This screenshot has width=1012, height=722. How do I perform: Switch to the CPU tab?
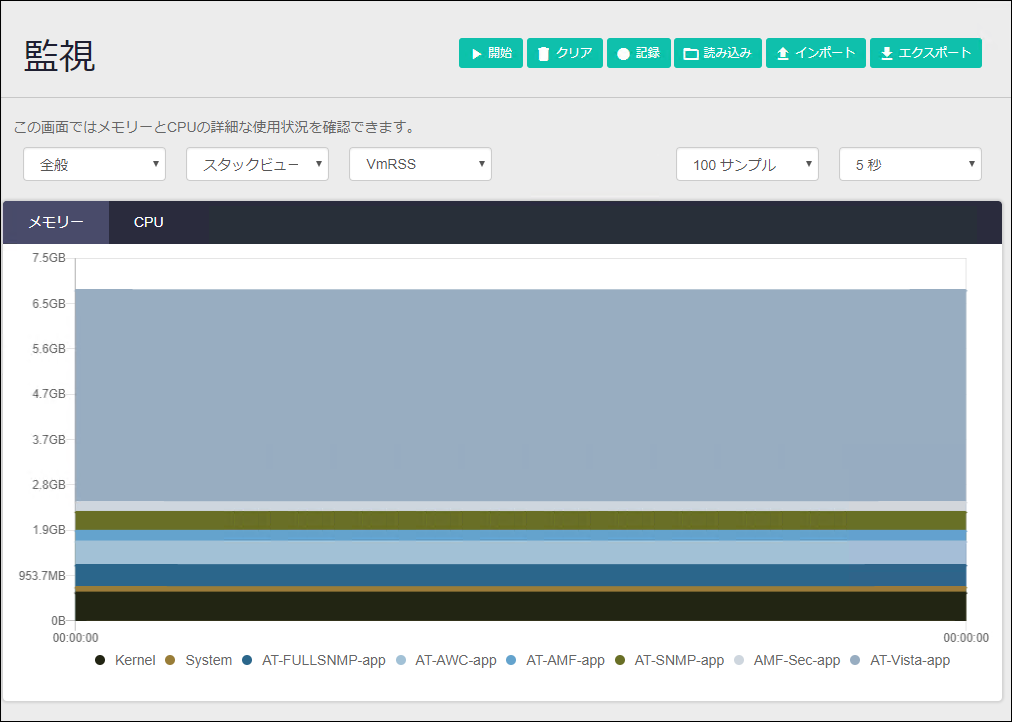tap(148, 222)
